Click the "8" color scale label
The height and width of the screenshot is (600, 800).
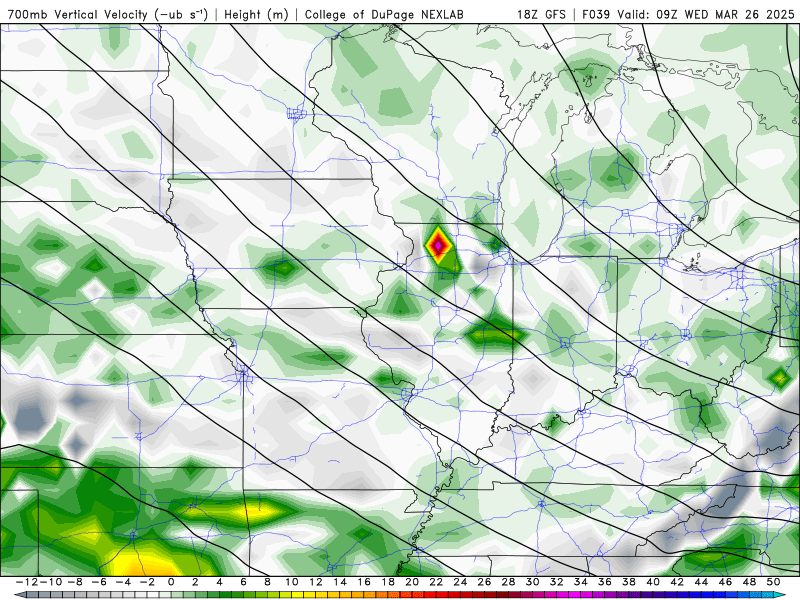pos(267,582)
